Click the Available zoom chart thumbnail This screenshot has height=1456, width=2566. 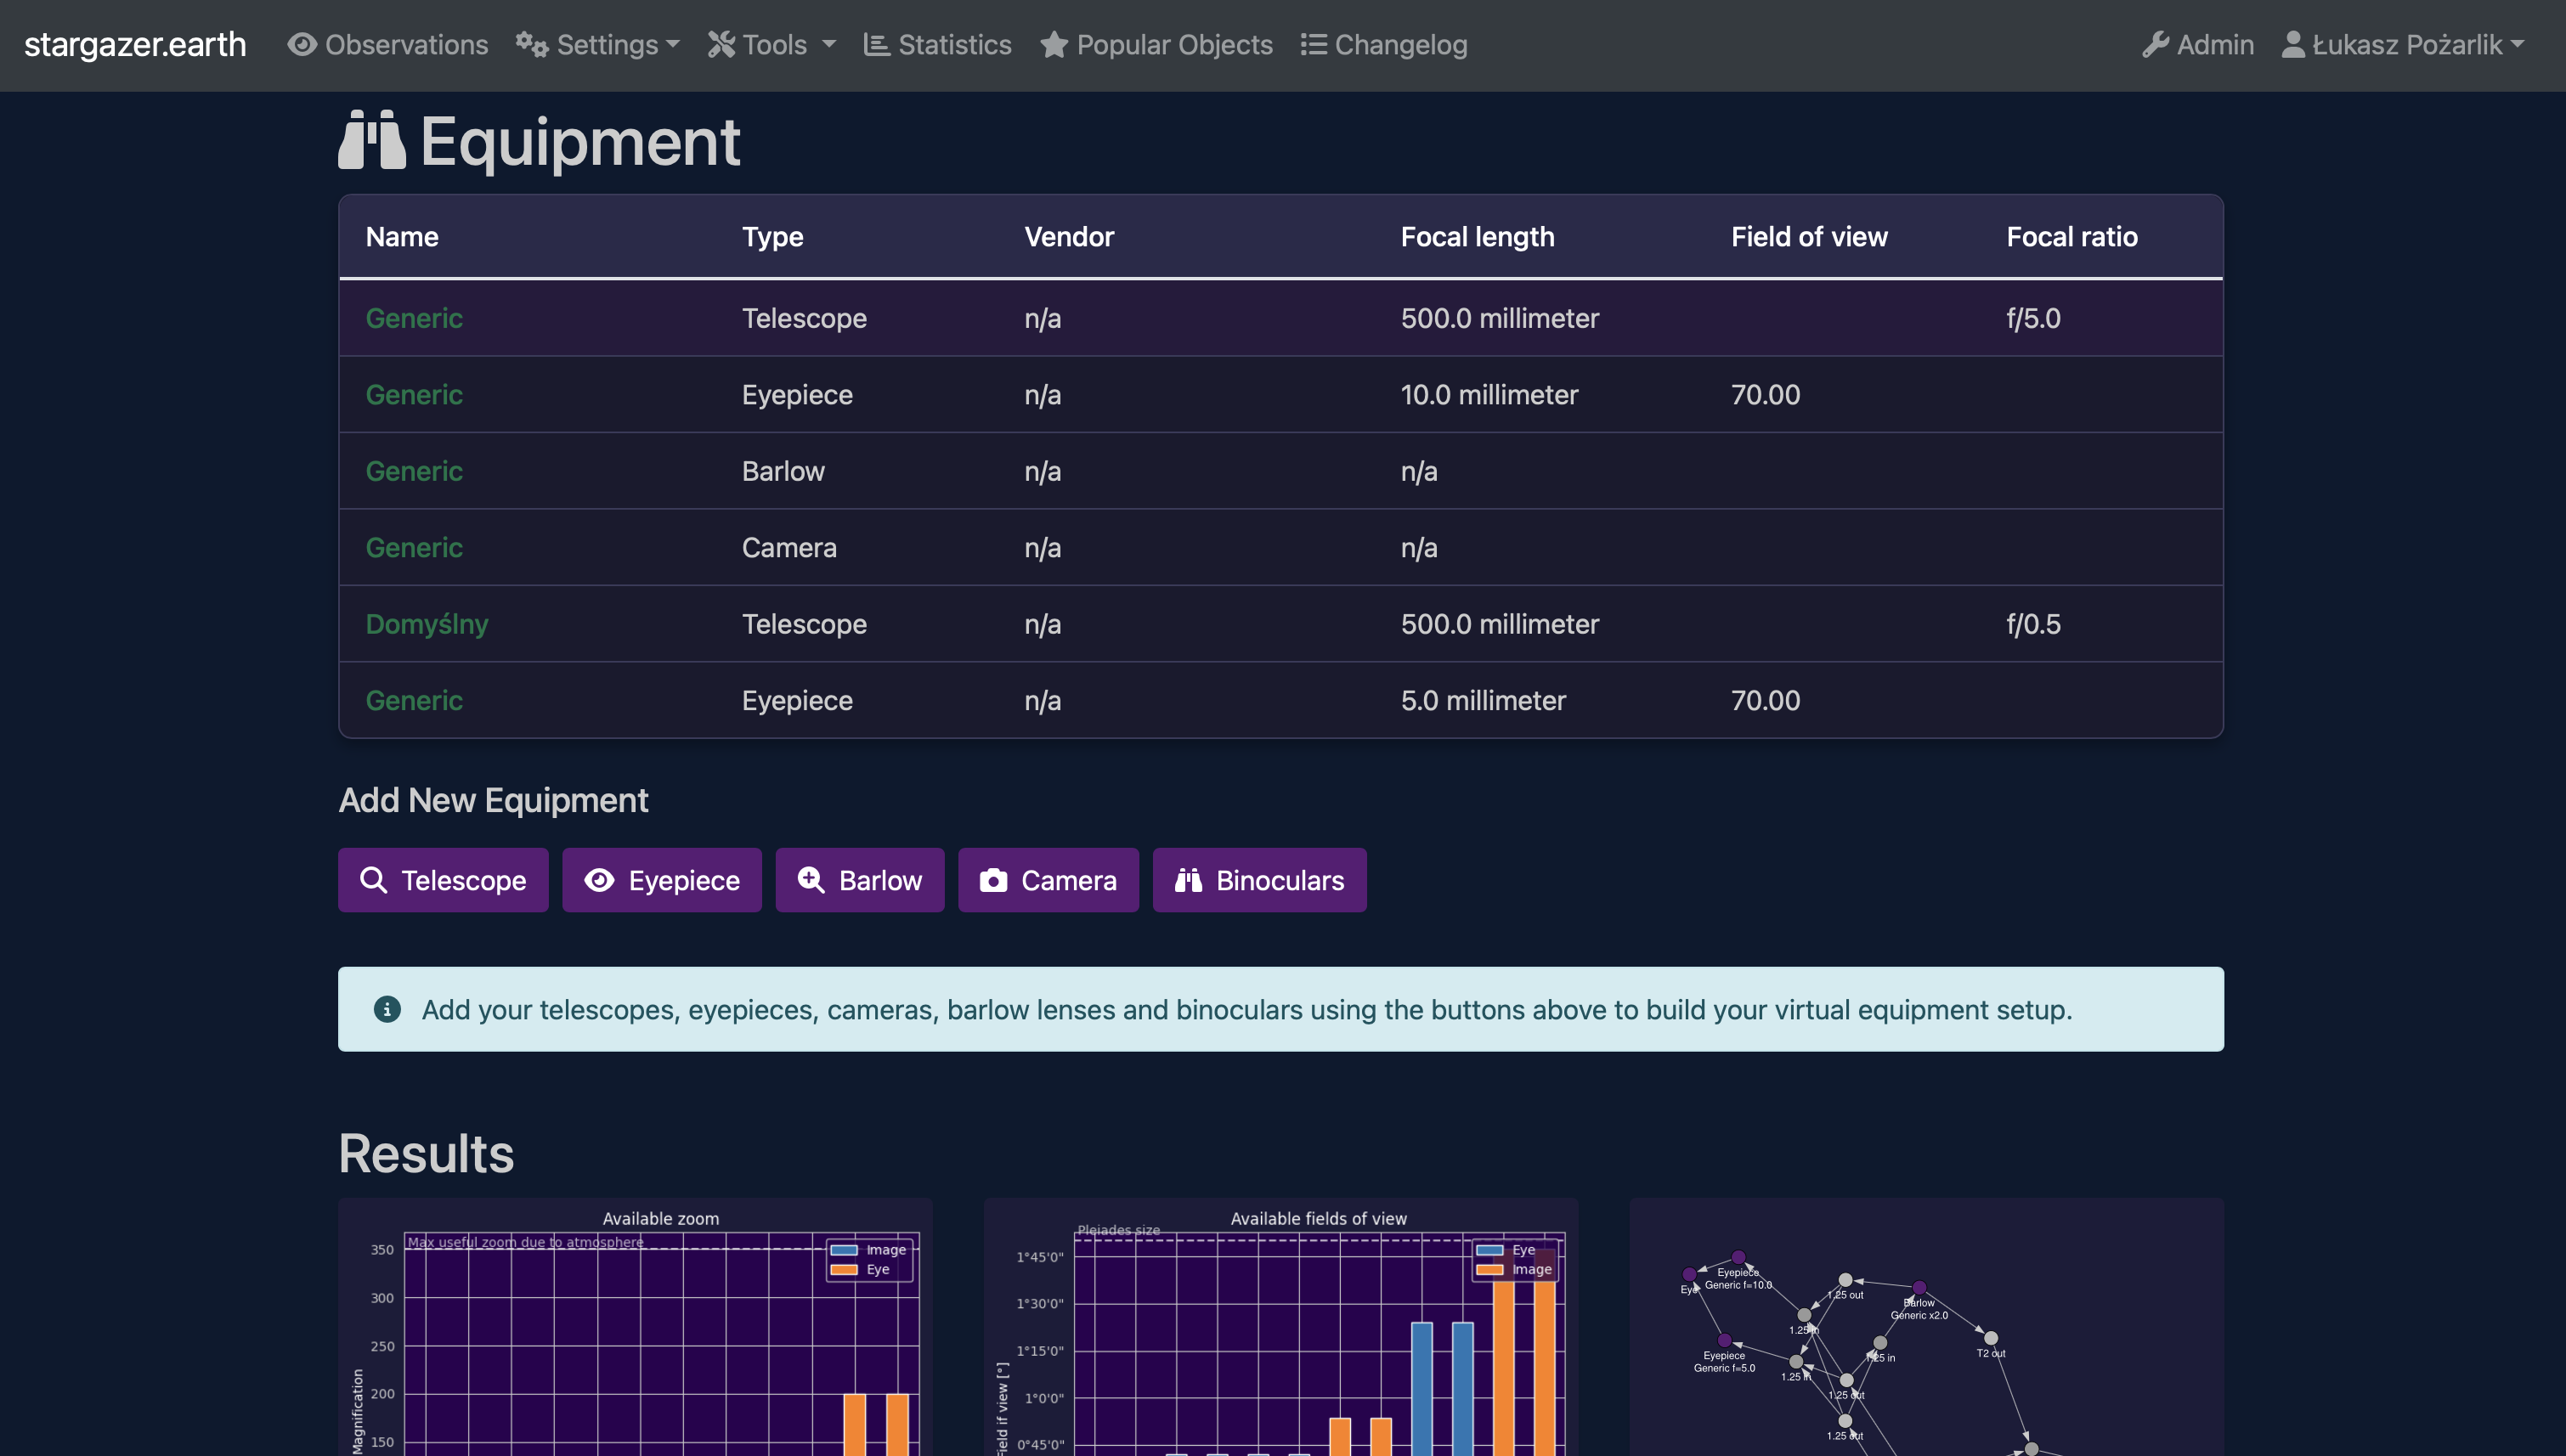(x=635, y=1330)
